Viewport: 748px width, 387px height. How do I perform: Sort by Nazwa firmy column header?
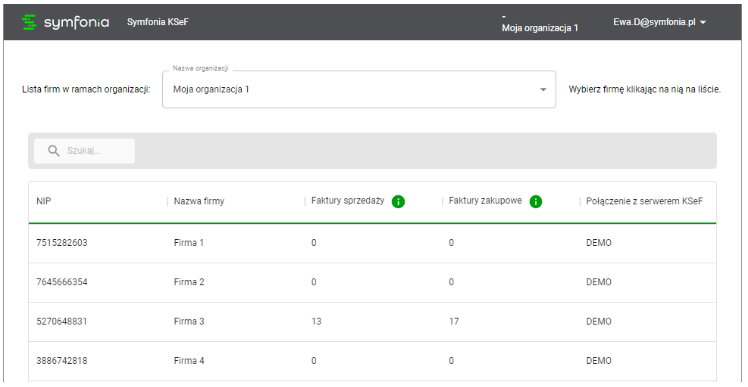(199, 201)
